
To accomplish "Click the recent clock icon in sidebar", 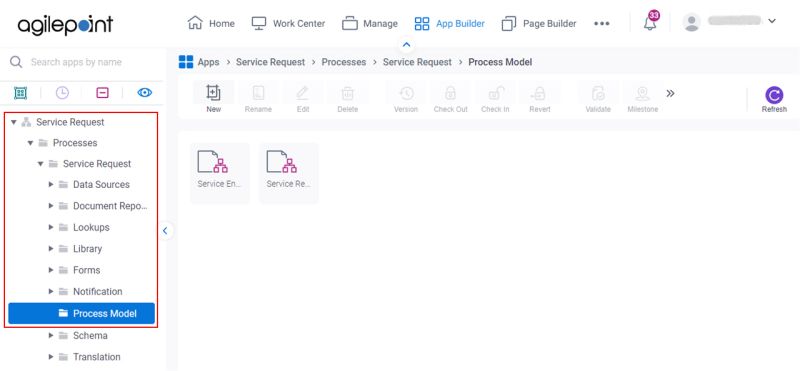I will click(62, 93).
